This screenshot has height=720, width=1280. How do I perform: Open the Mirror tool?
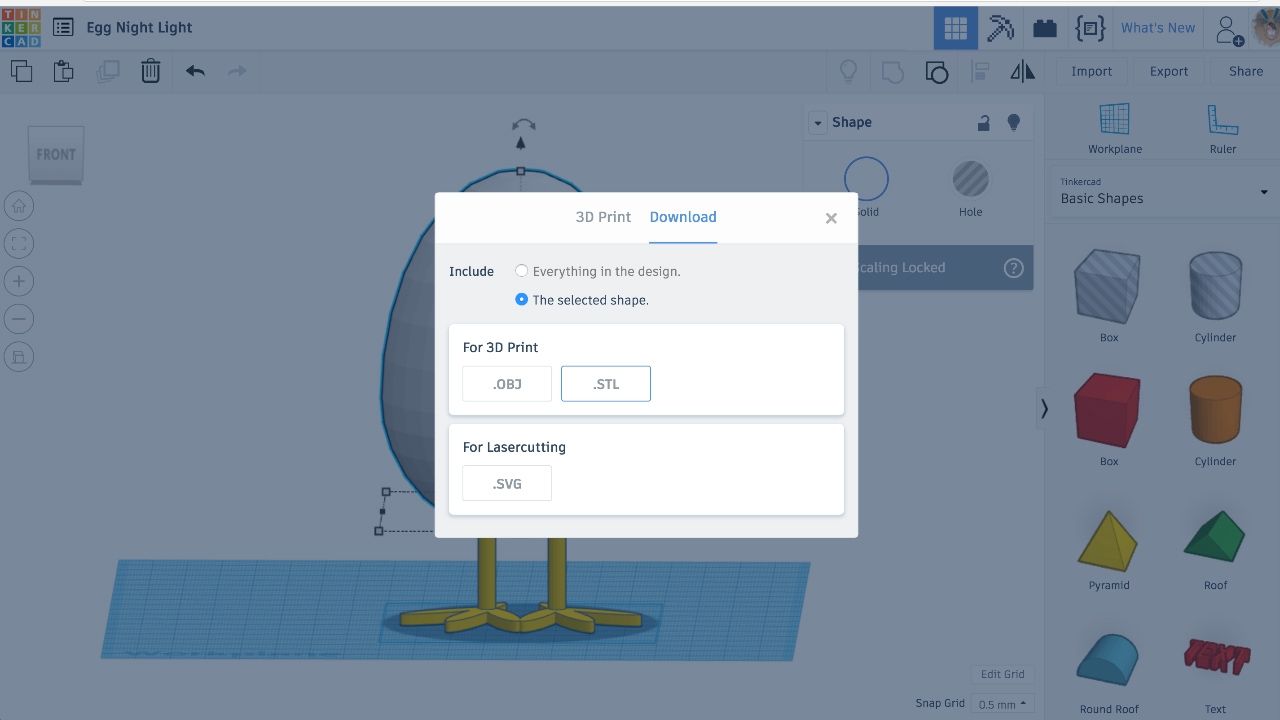[x=1023, y=71]
